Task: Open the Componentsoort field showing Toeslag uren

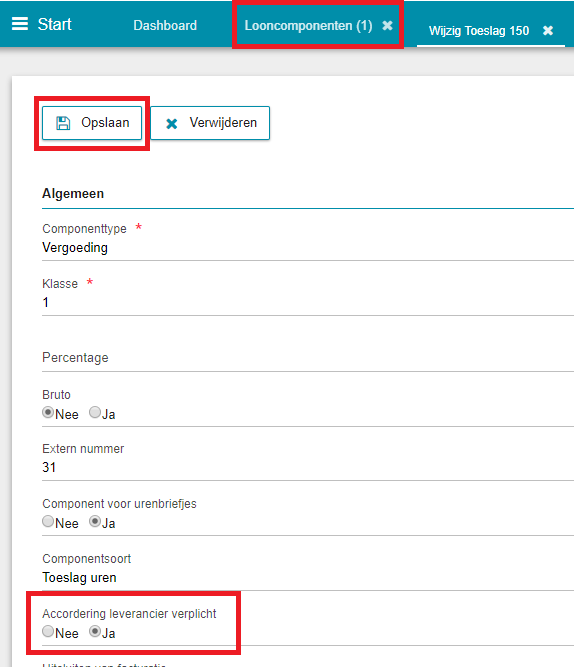Action: tap(308, 578)
